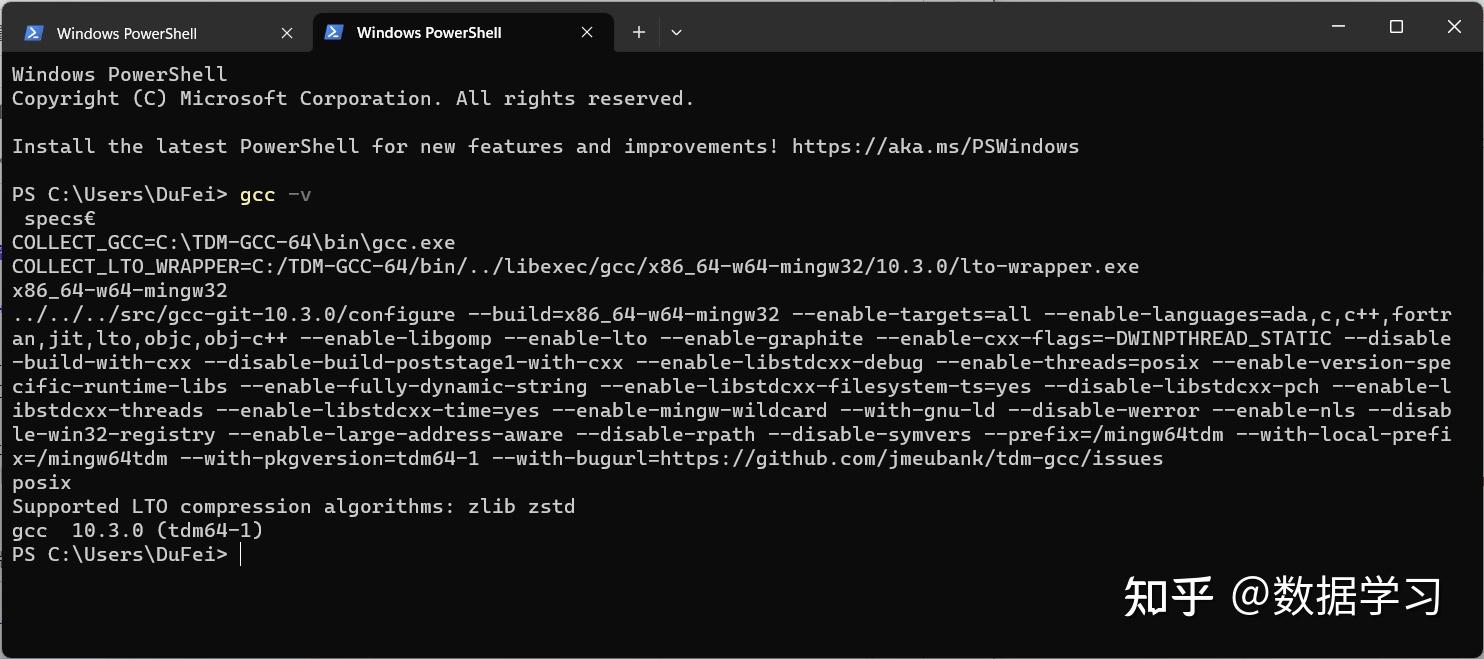Close the inactive first Windows PowerShell tab
1484x659 pixels.
pos(287,33)
